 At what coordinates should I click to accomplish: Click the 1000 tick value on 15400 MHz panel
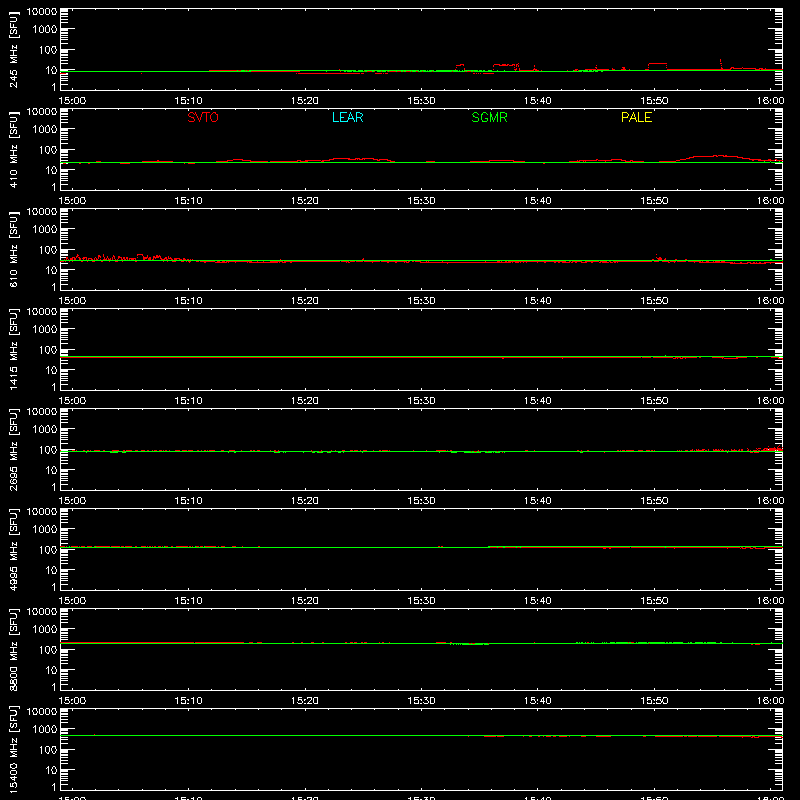click(x=45, y=730)
